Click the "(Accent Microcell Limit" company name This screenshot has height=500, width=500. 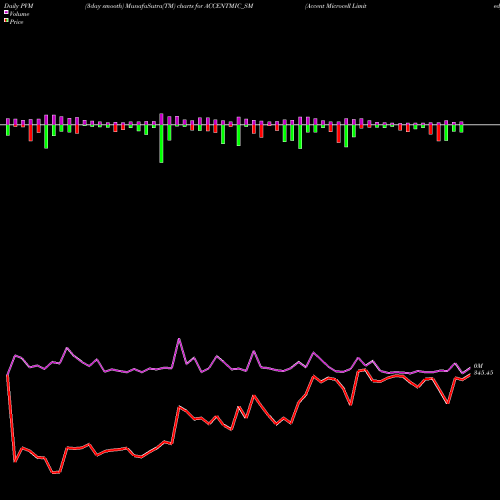tap(336, 6)
